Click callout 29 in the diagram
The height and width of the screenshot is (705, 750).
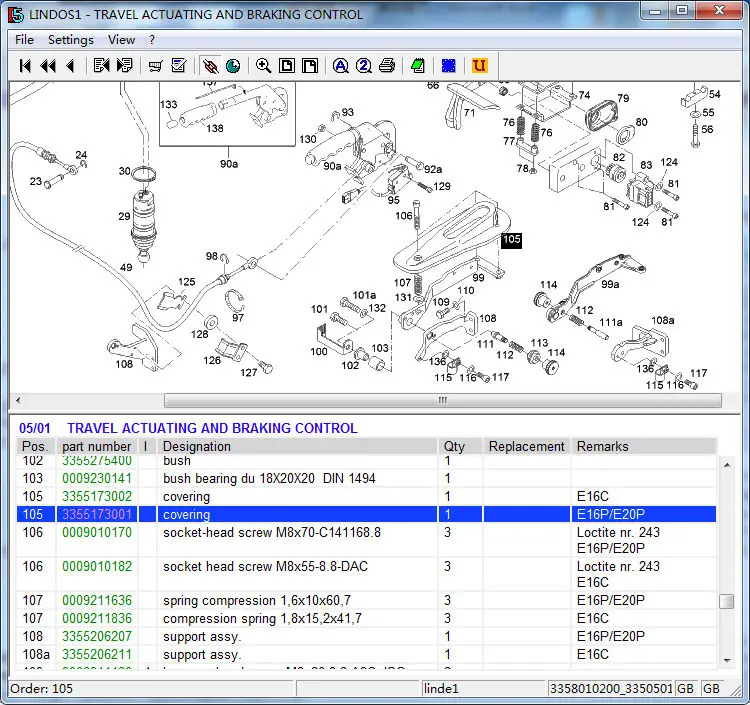tap(124, 216)
